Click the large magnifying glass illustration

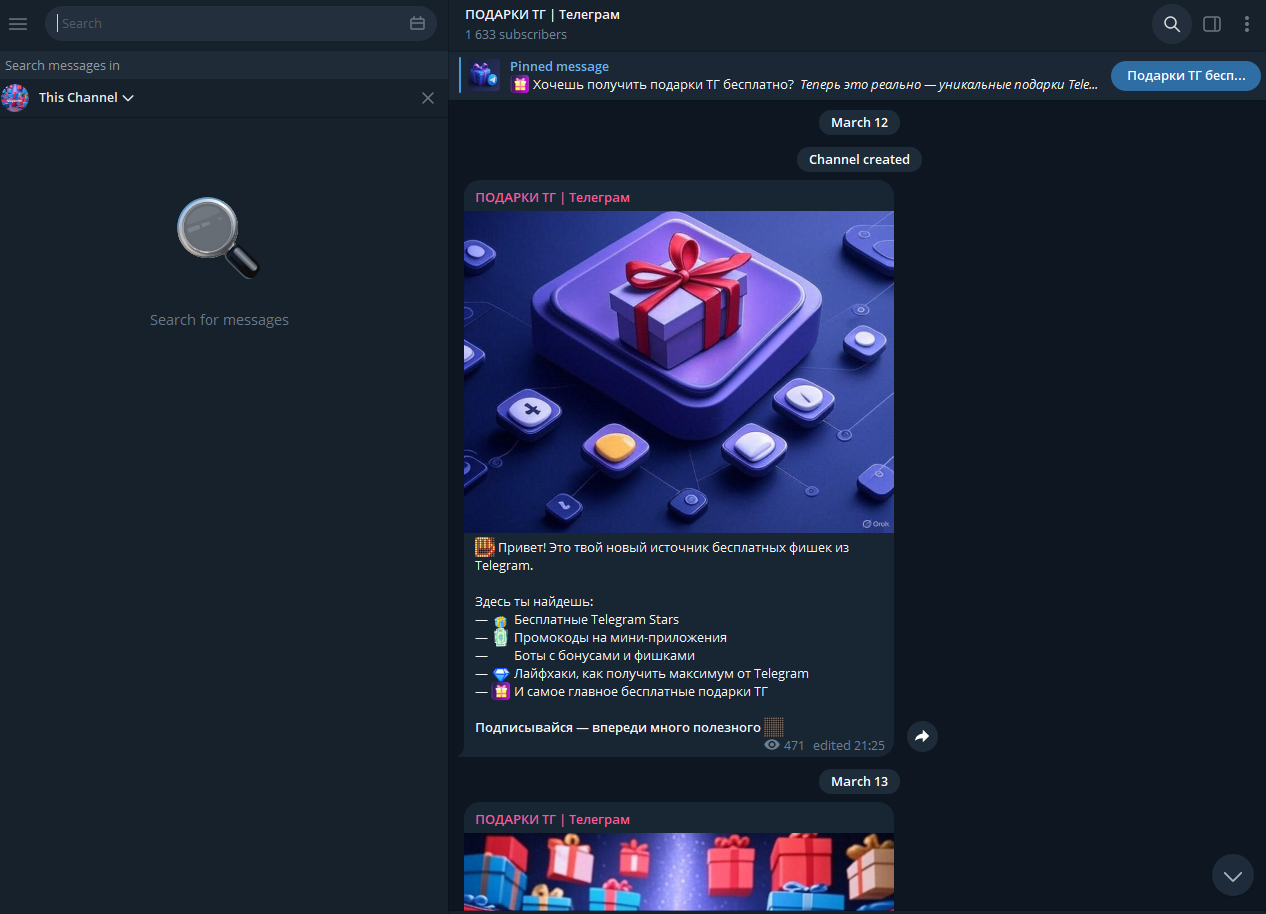[219, 238]
